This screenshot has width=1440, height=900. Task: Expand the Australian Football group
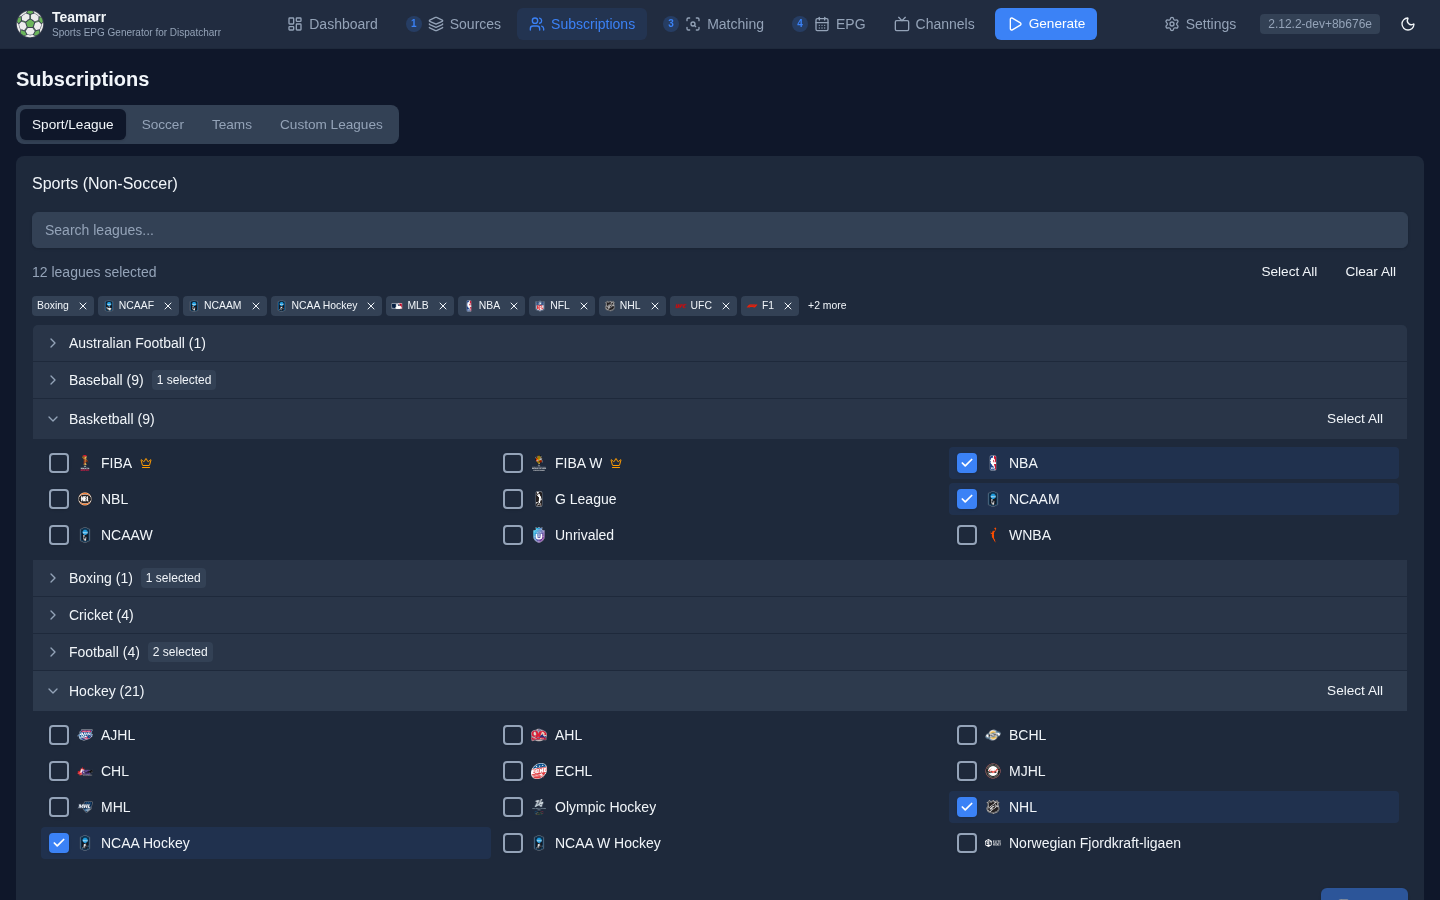(720, 343)
